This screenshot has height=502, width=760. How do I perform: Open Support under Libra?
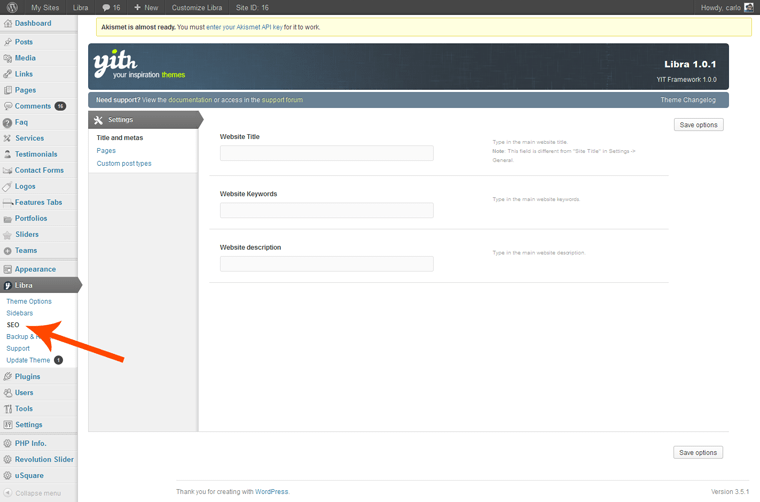pyautogui.click(x=18, y=348)
